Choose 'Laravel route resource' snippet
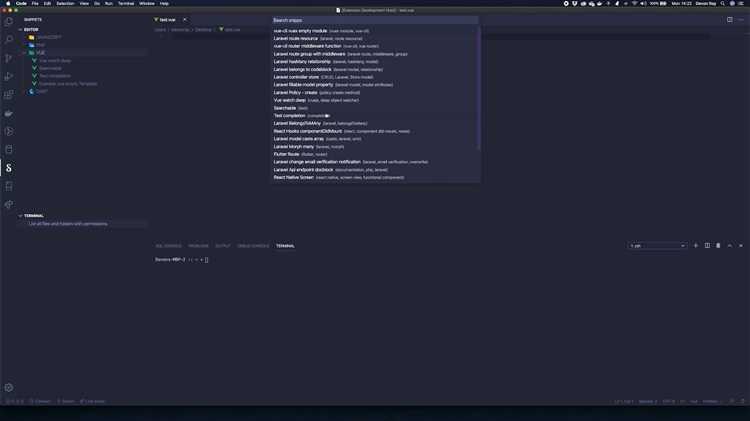The height and width of the screenshot is (421, 750). pos(375,38)
